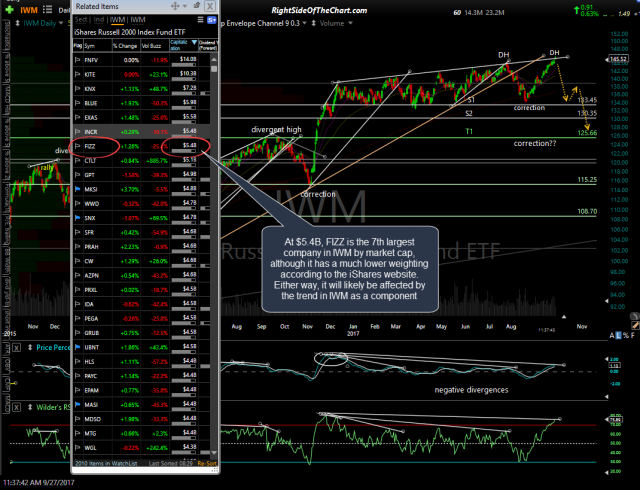Image resolution: width=640 pixels, height=490 pixels.
Task: Click the move-arrows icon in Related Items header
Action: (x=175, y=6)
